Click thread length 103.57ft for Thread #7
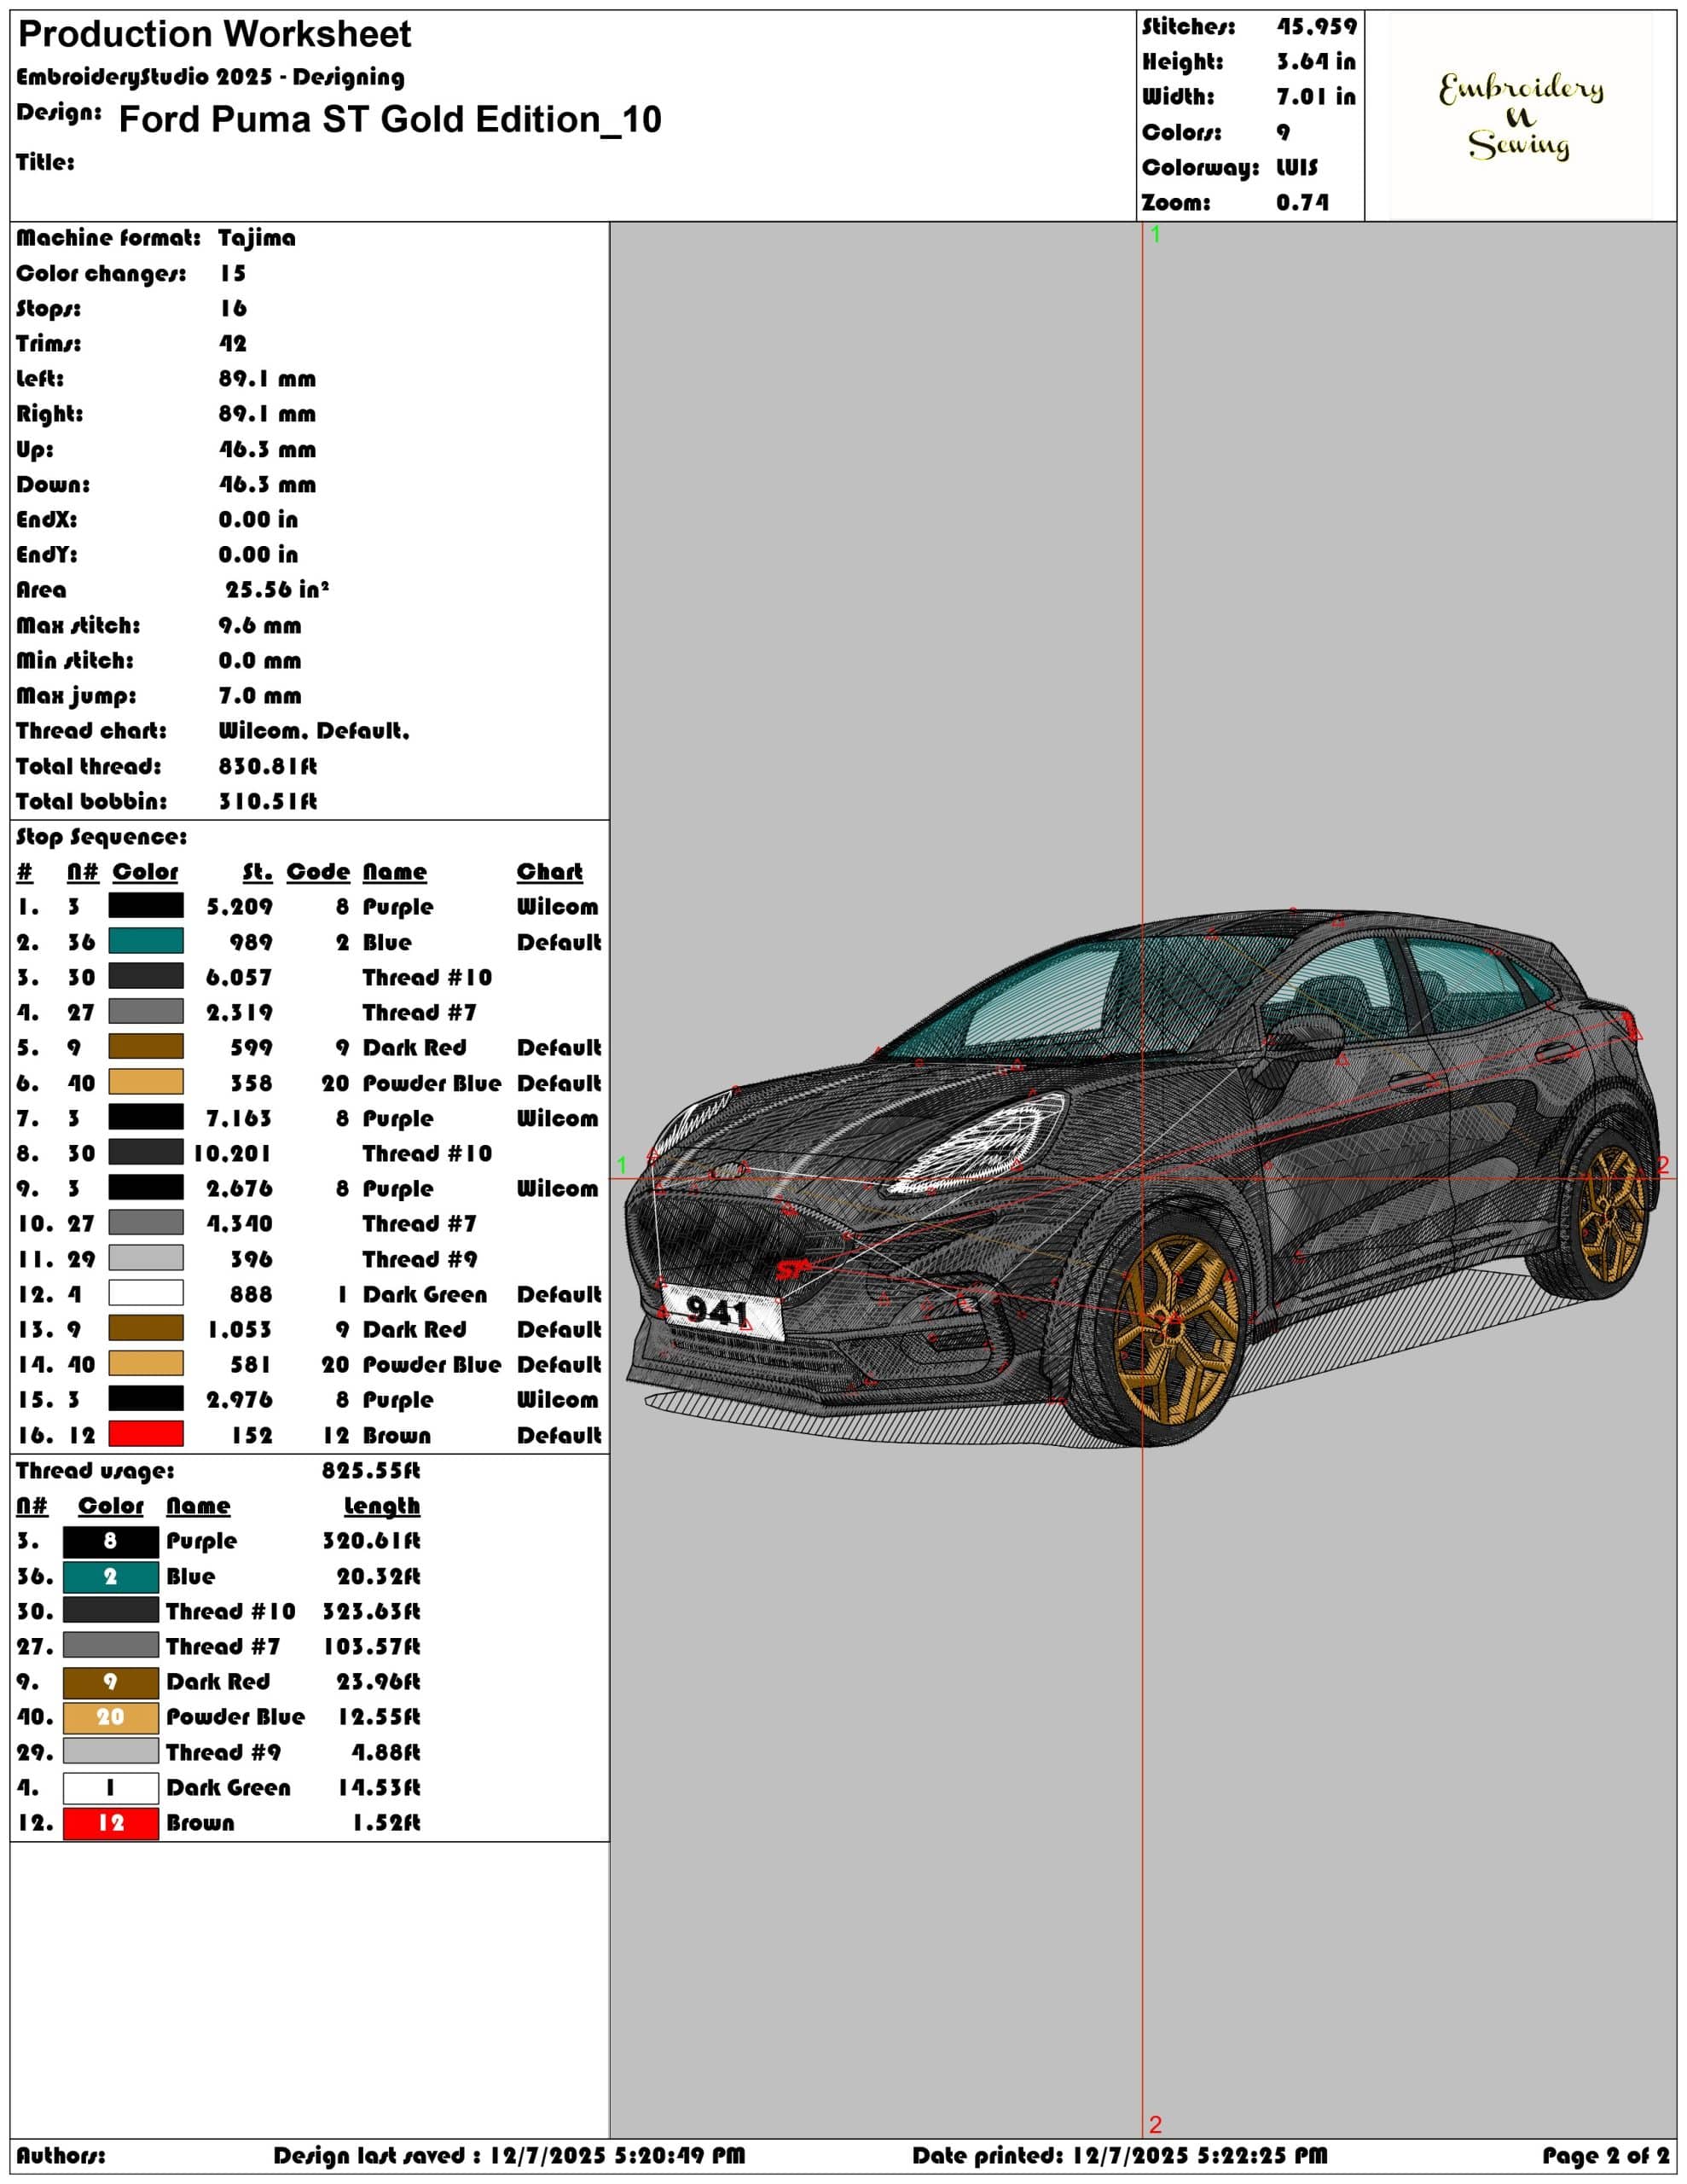This screenshot has height=2184, width=1687. pos(371,1646)
